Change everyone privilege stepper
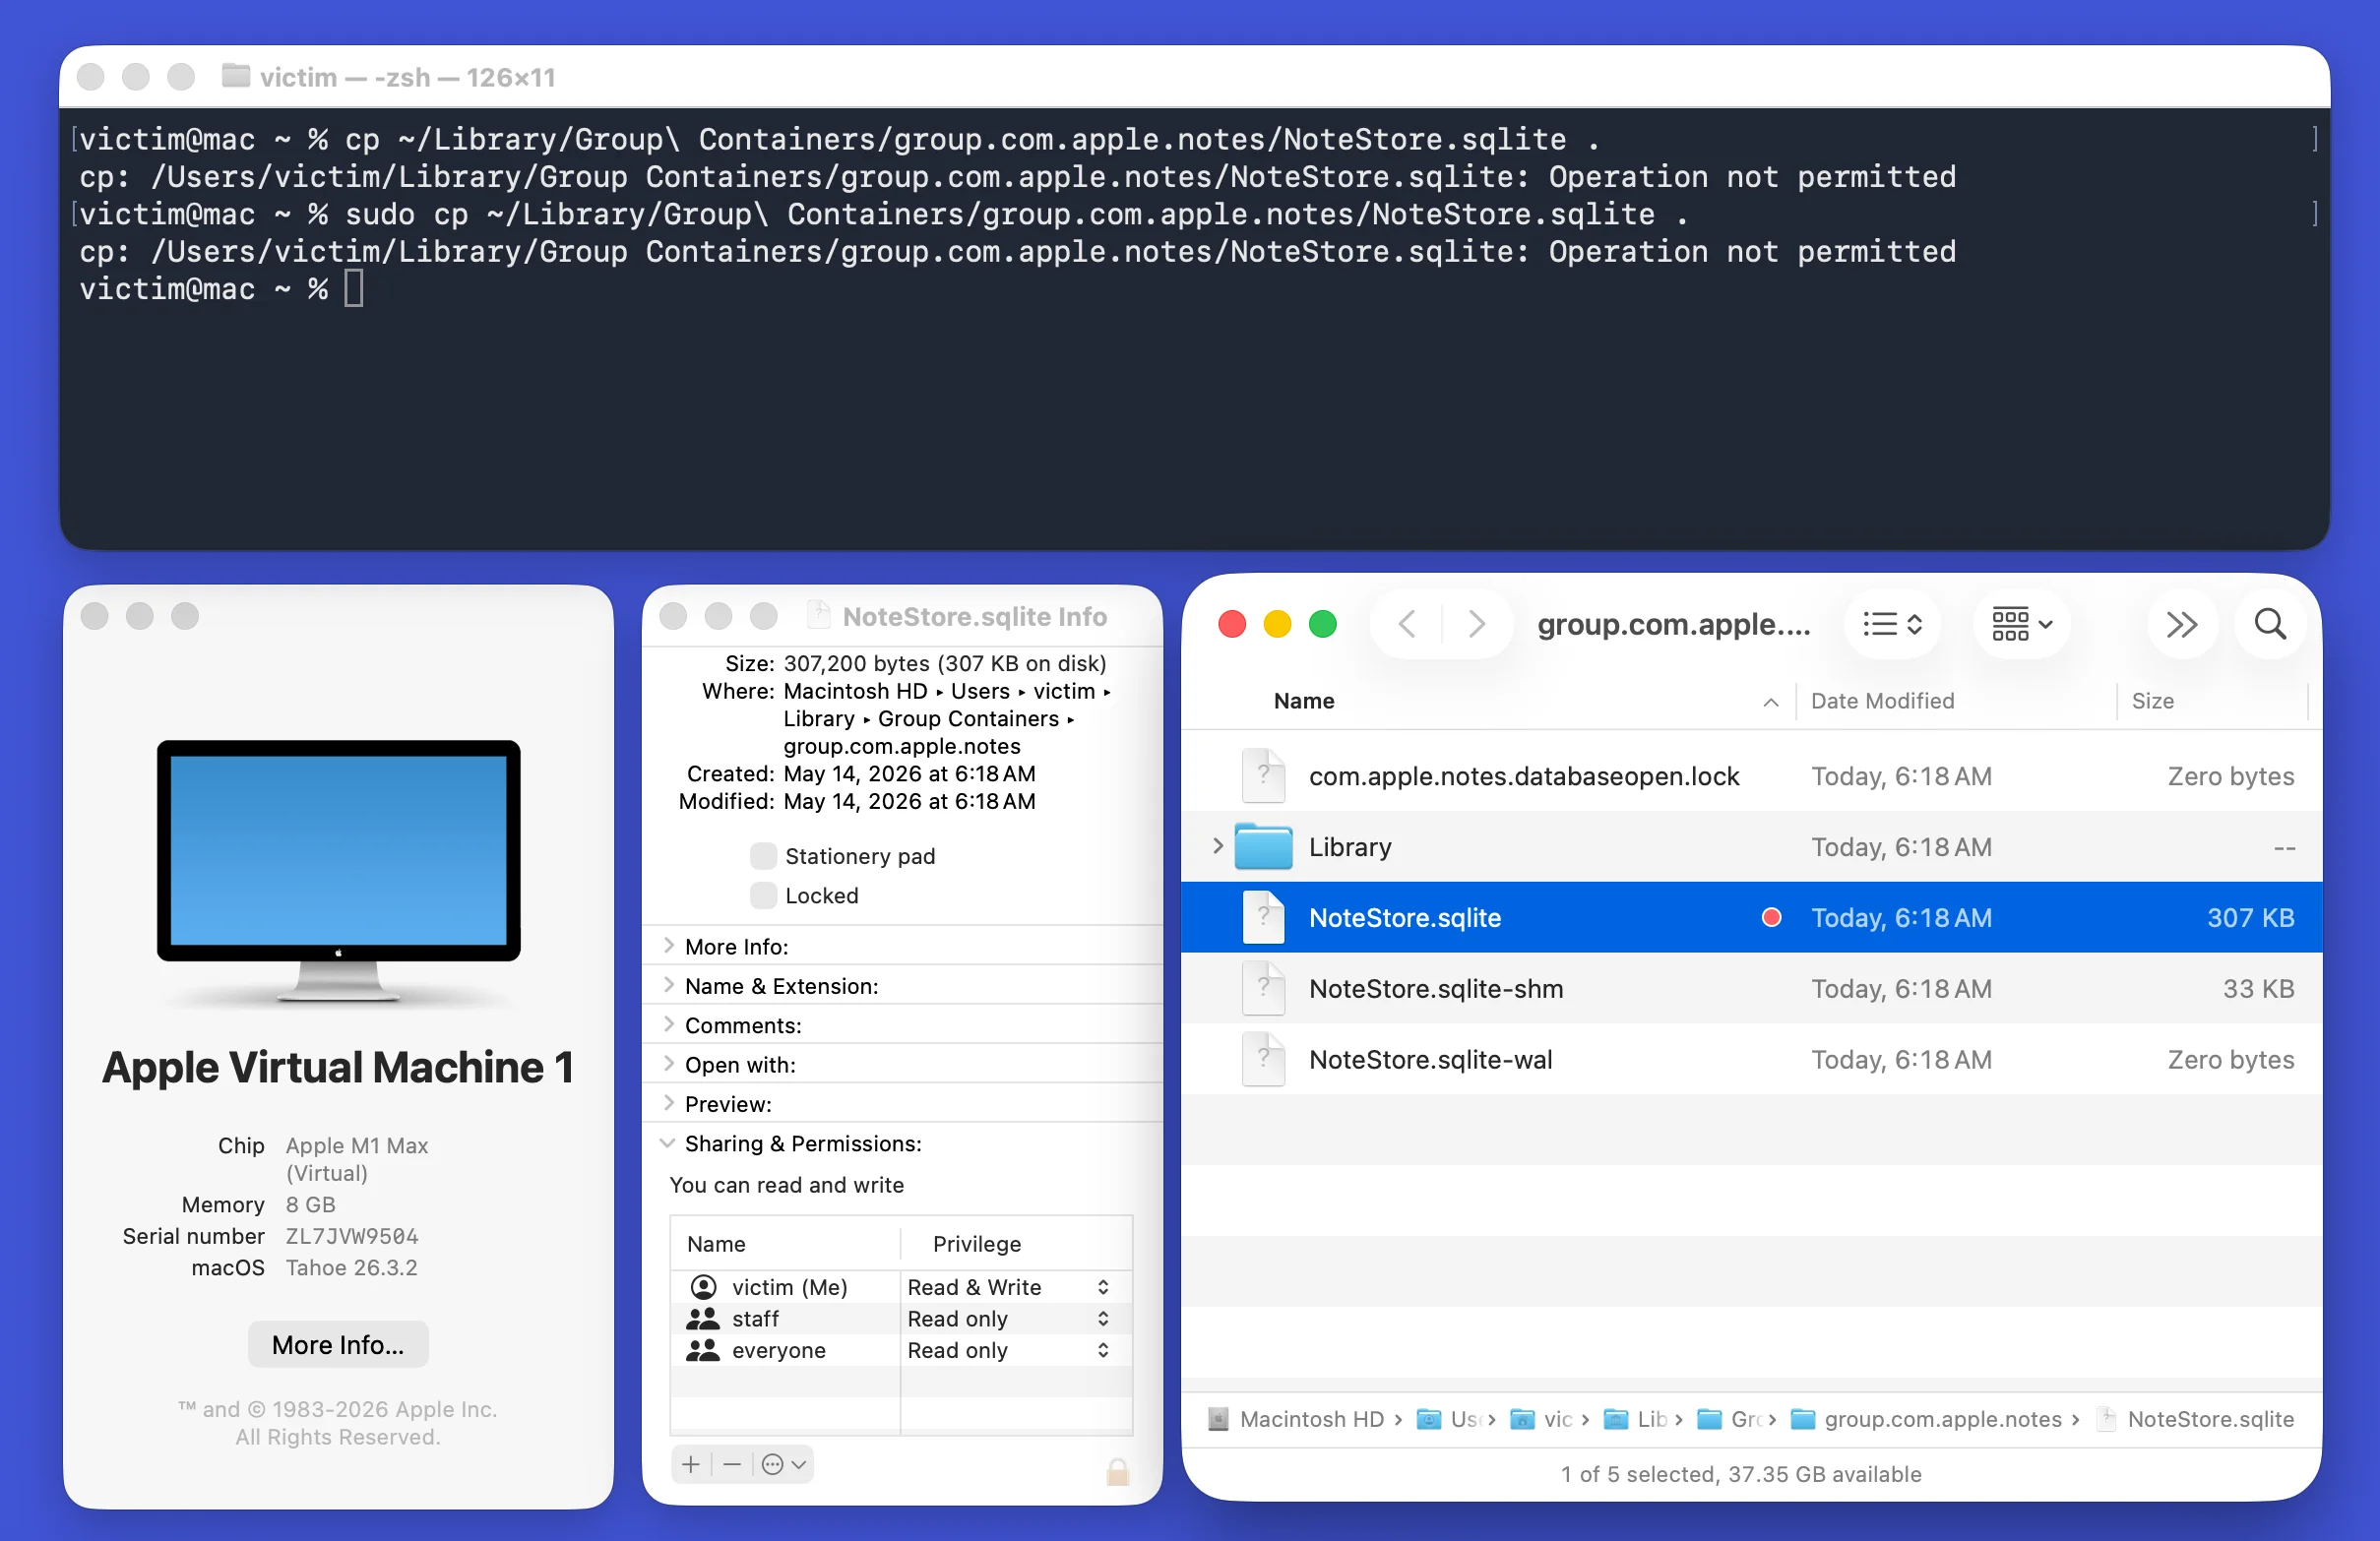The width and height of the screenshot is (2380, 1541). 1103,1350
